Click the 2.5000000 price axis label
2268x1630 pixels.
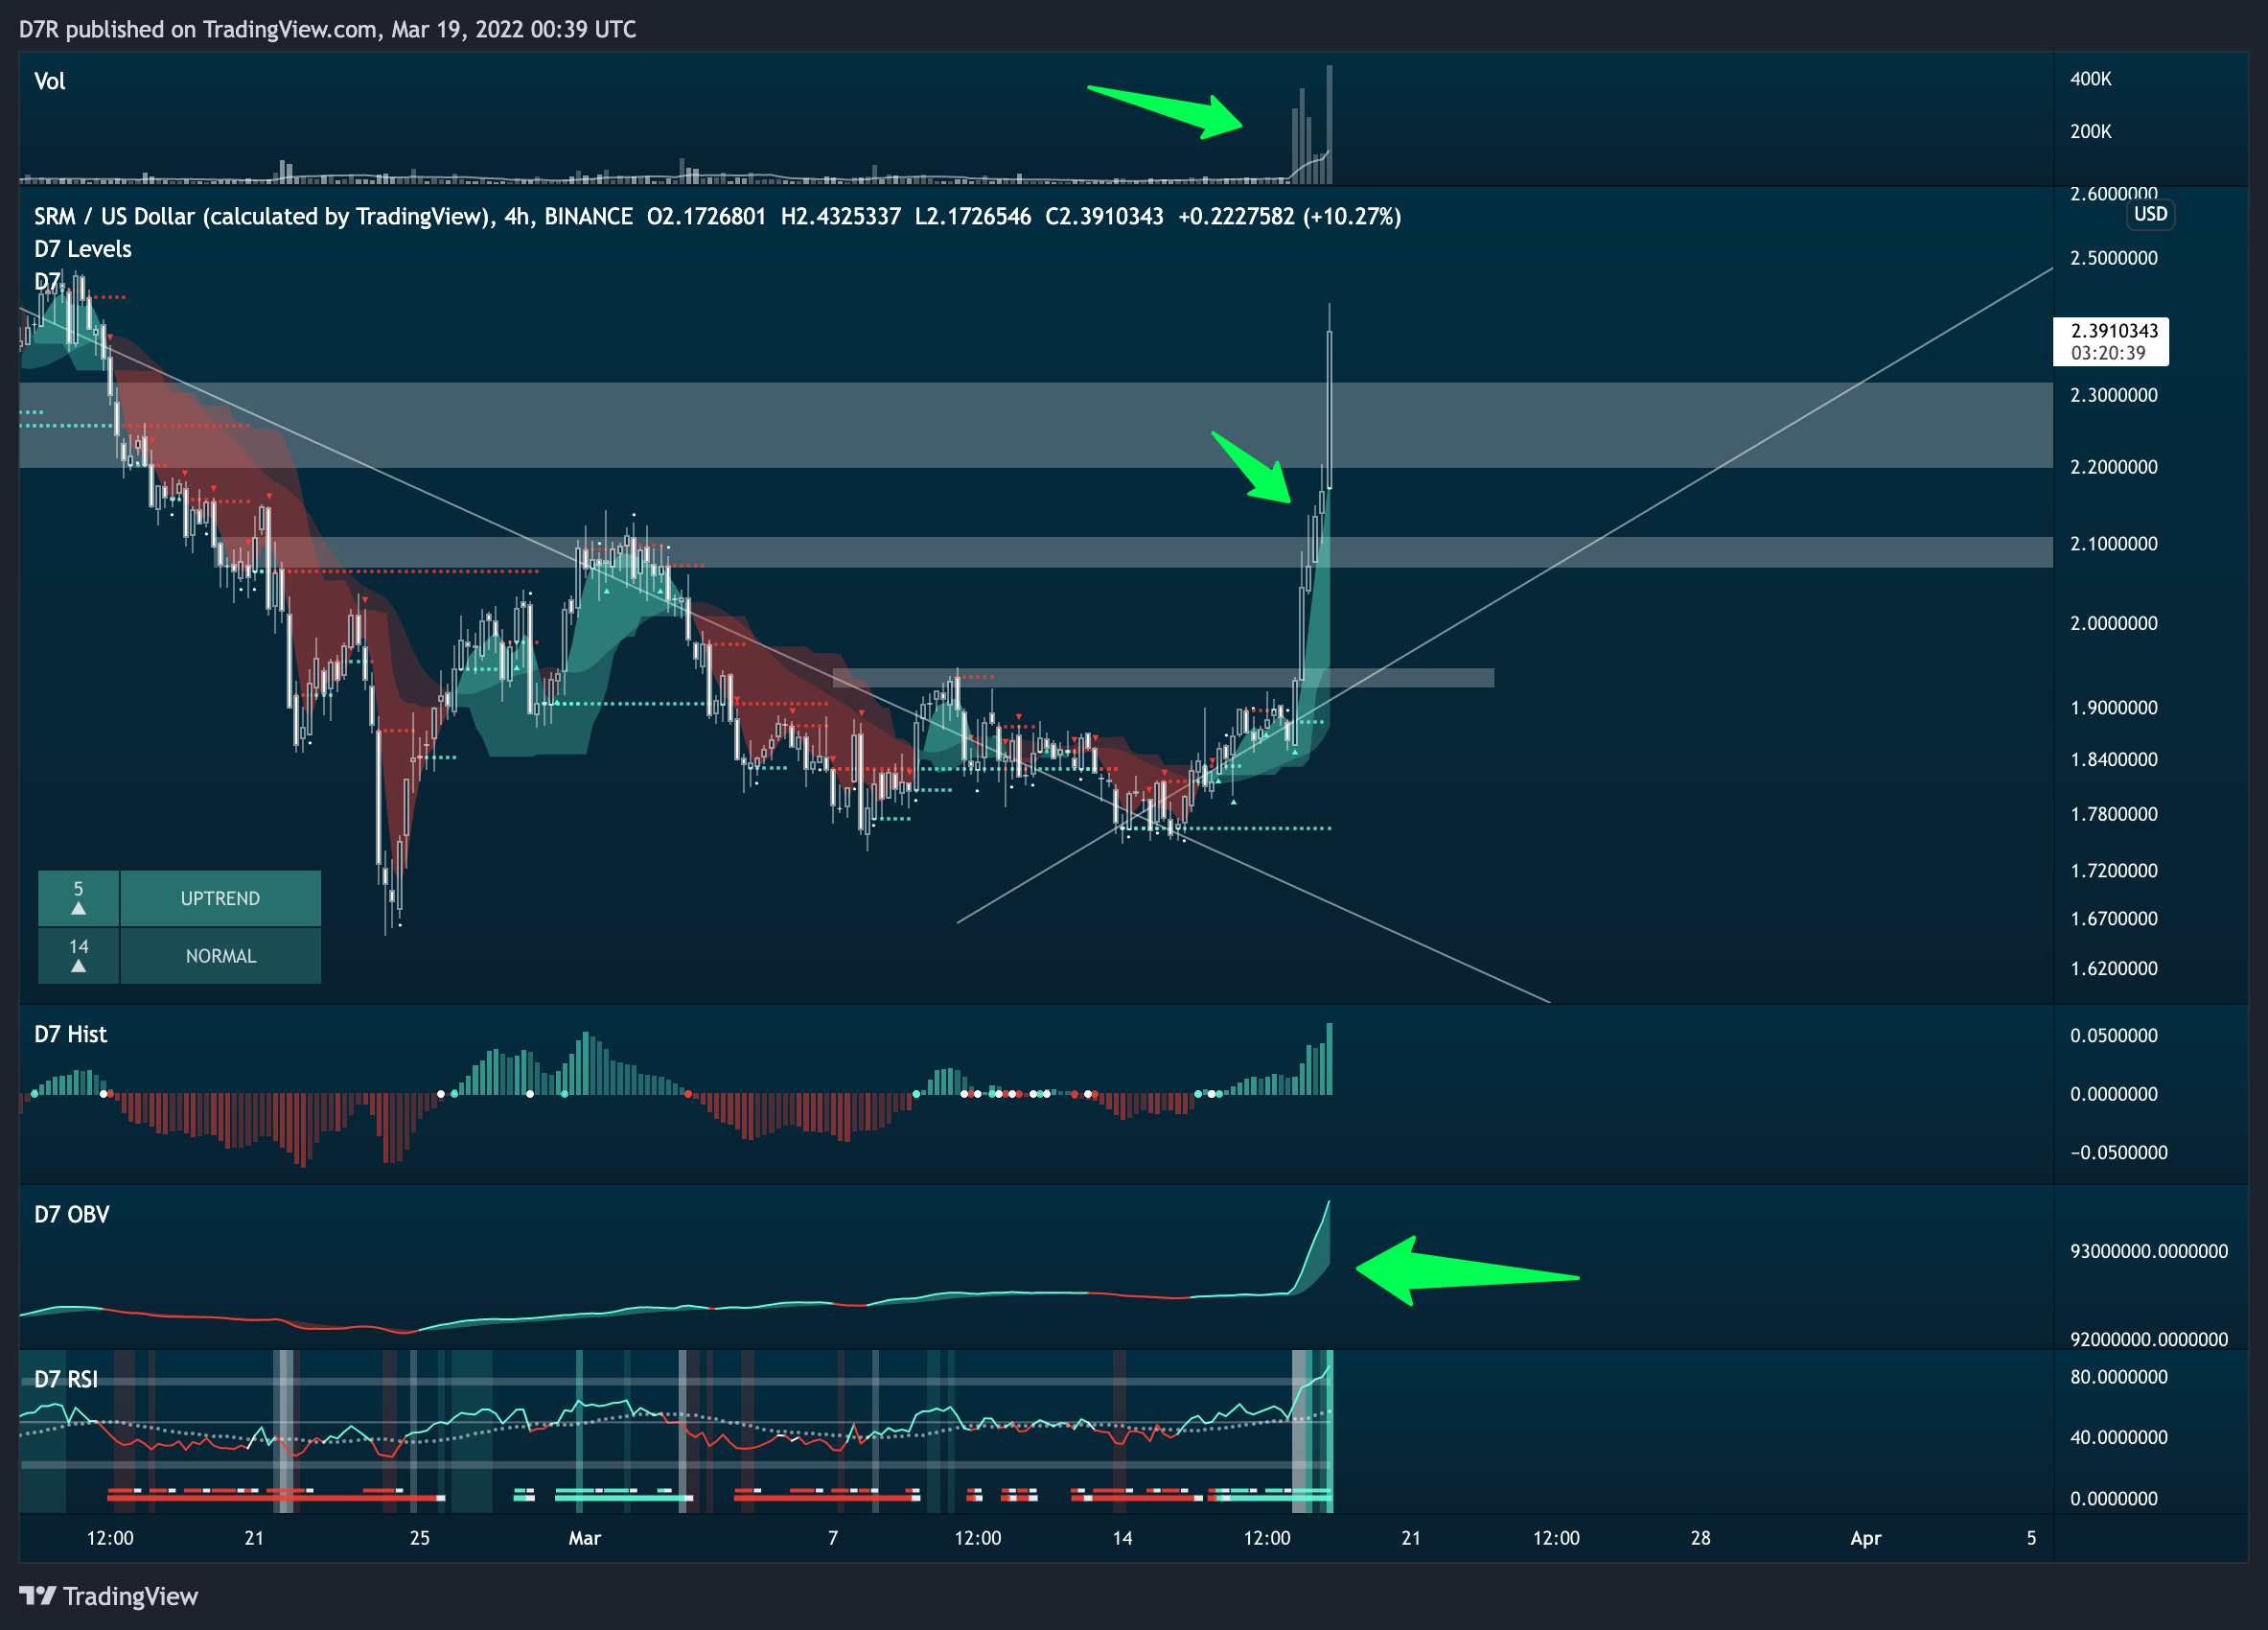tap(2113, 258)
